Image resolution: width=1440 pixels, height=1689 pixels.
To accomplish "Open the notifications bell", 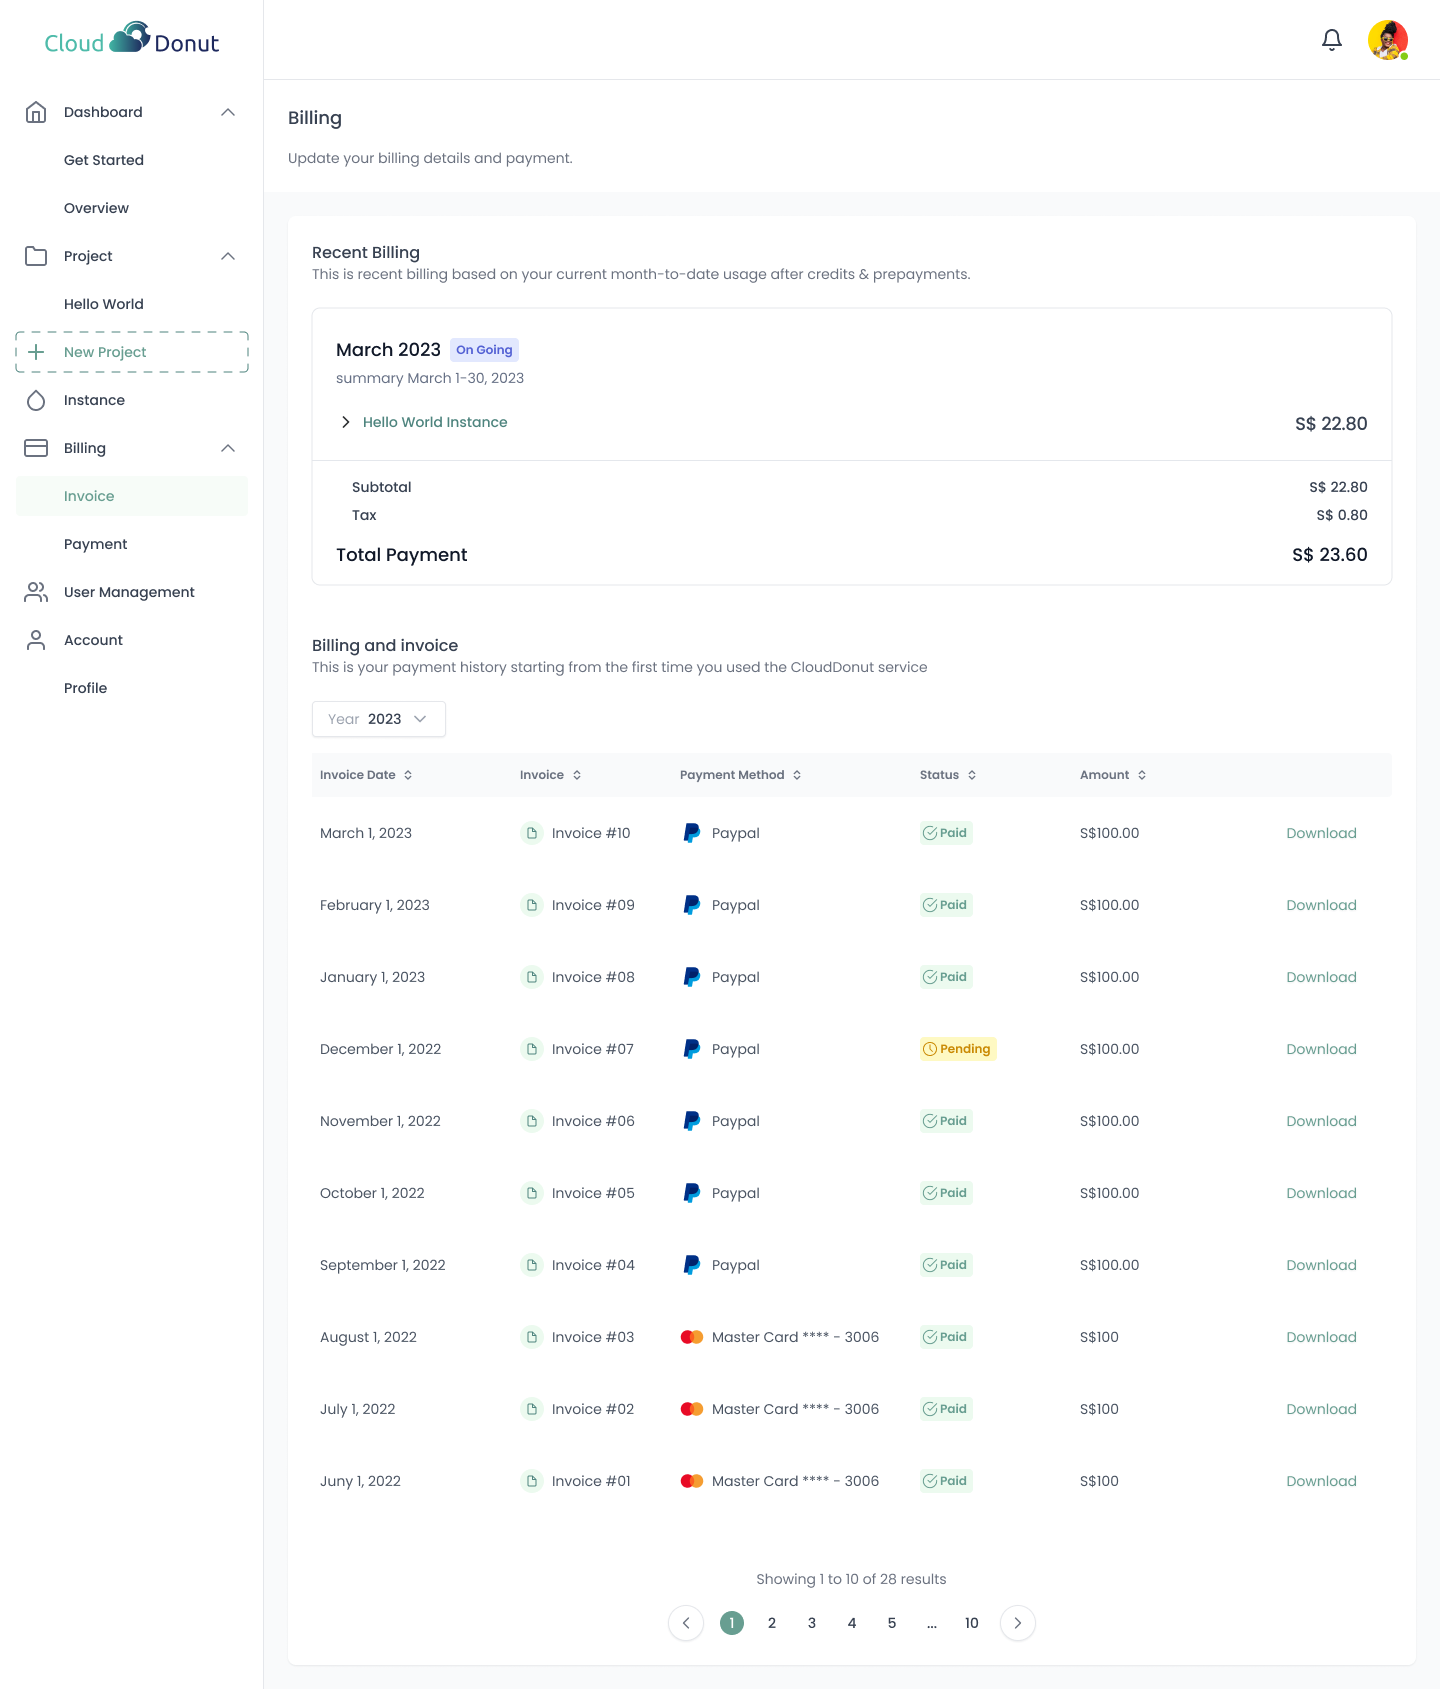I will click(1331, 40).
